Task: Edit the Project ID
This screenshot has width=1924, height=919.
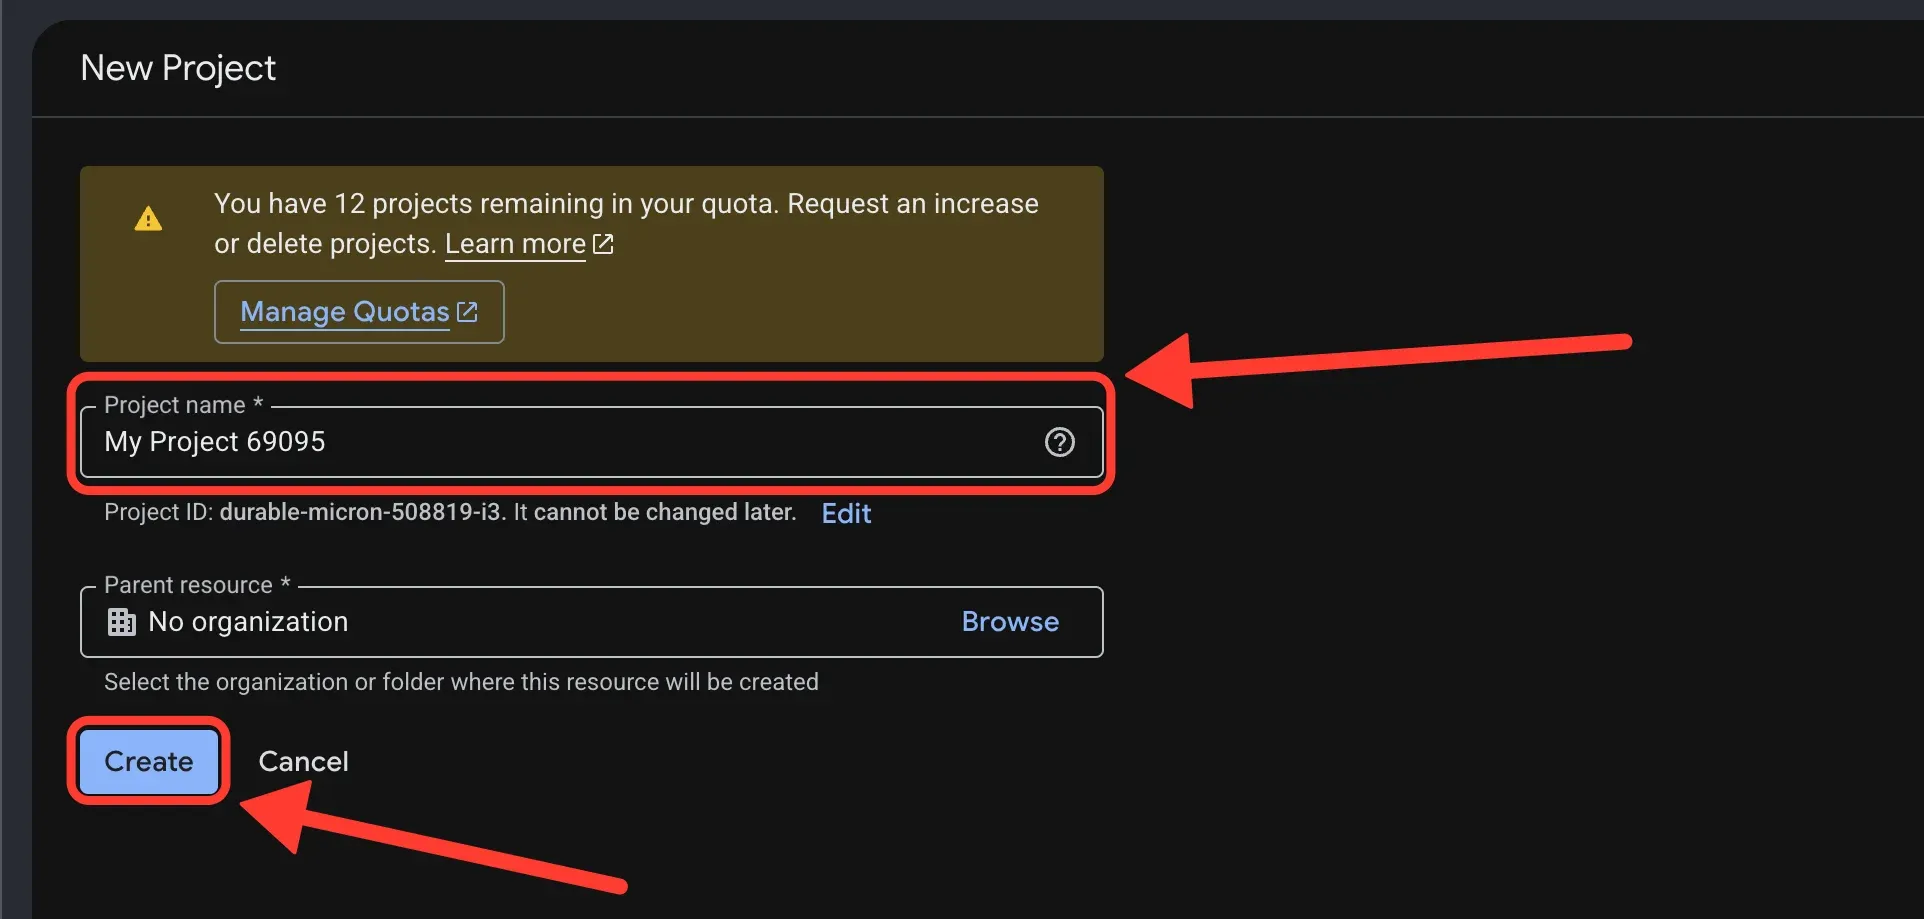Action: click(x=846, y=513)
